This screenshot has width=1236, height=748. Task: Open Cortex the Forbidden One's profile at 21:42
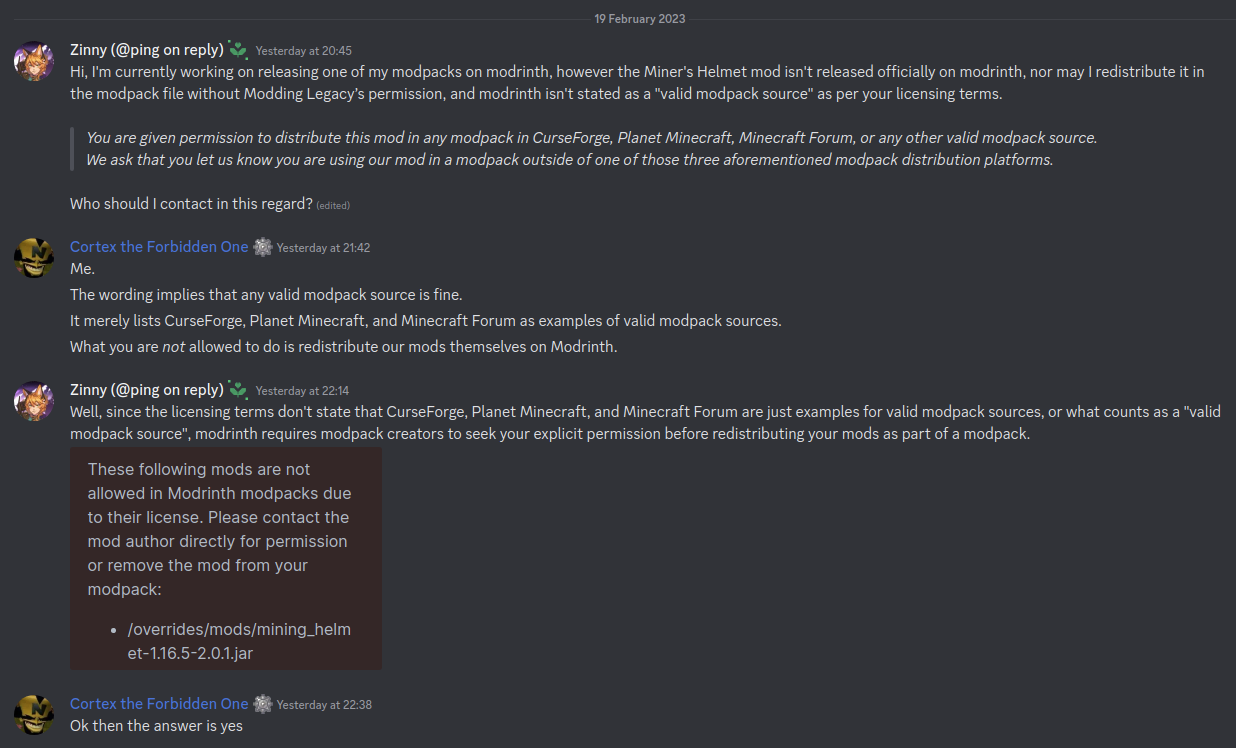pyautogui.click(x=159, y=247)
